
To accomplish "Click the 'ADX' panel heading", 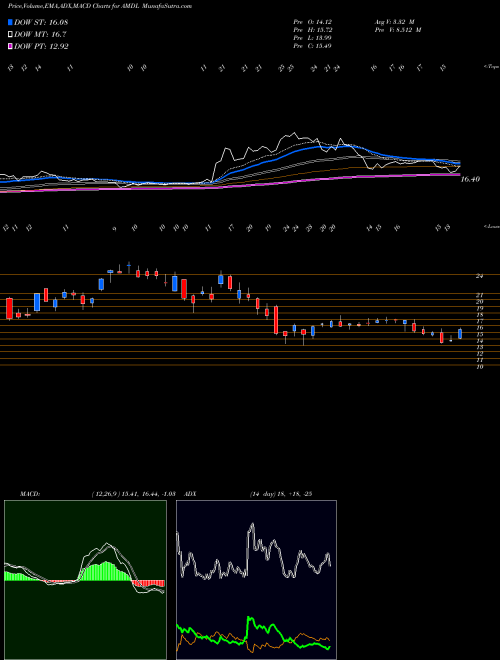I will (x=190, y=494).
